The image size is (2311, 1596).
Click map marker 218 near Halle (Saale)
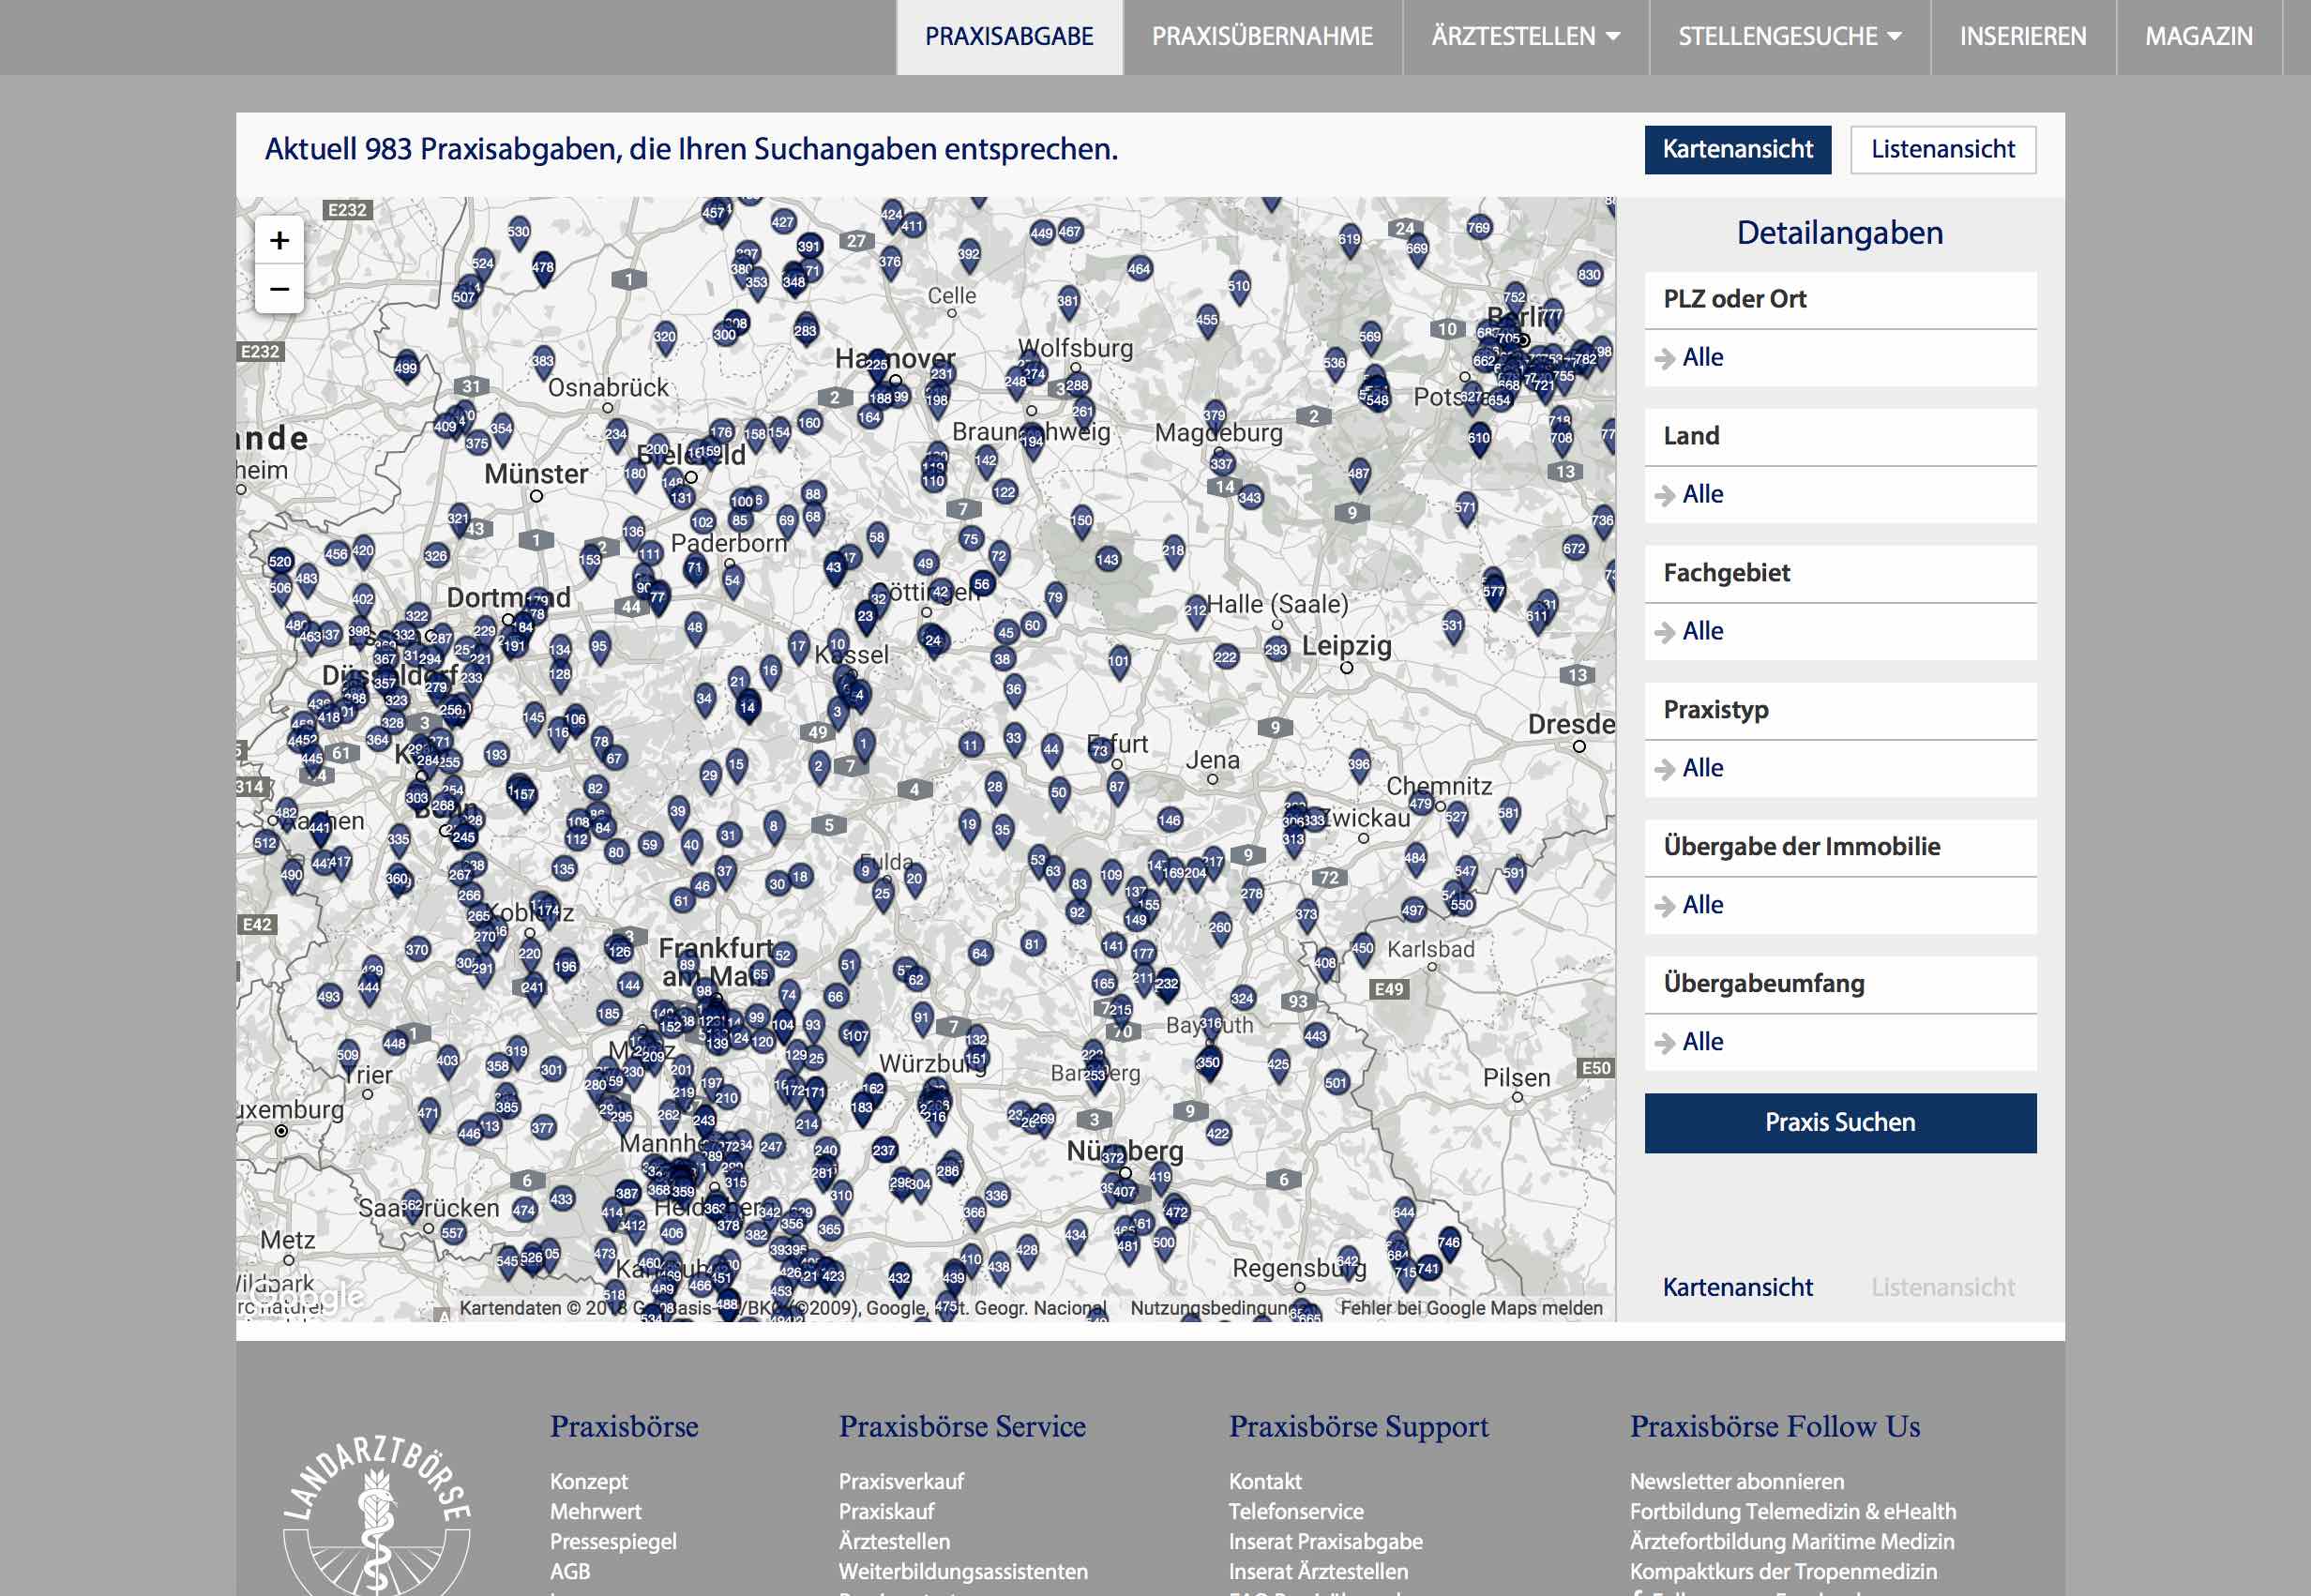coord(1172,551)
